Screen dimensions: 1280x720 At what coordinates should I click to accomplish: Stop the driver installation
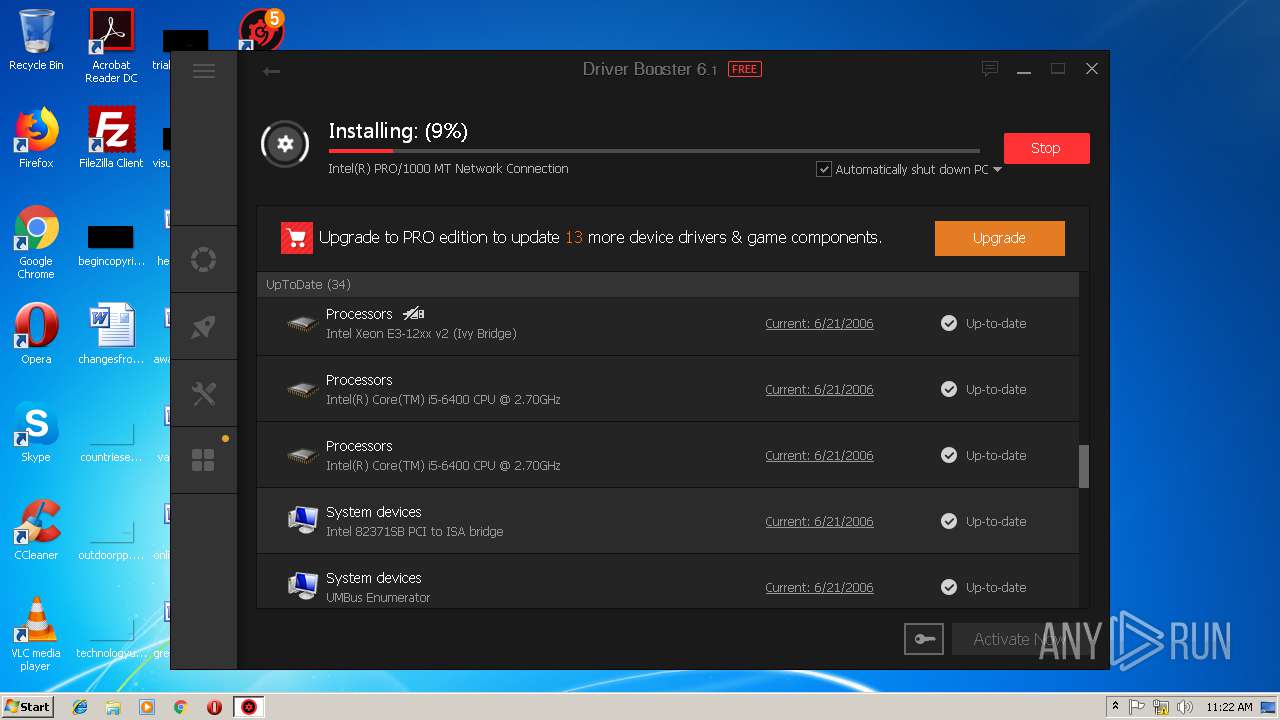[x=1046, y=148]
